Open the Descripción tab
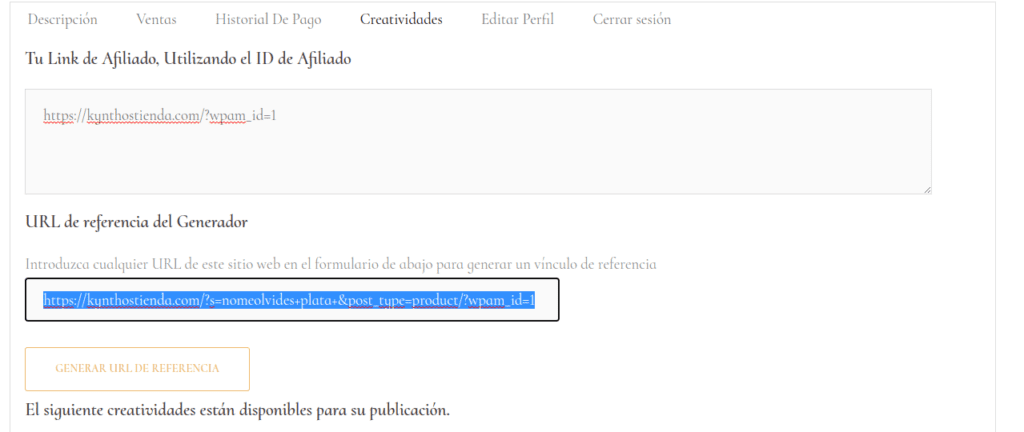This screenshot has height=432, width=1024. point(62,19)
